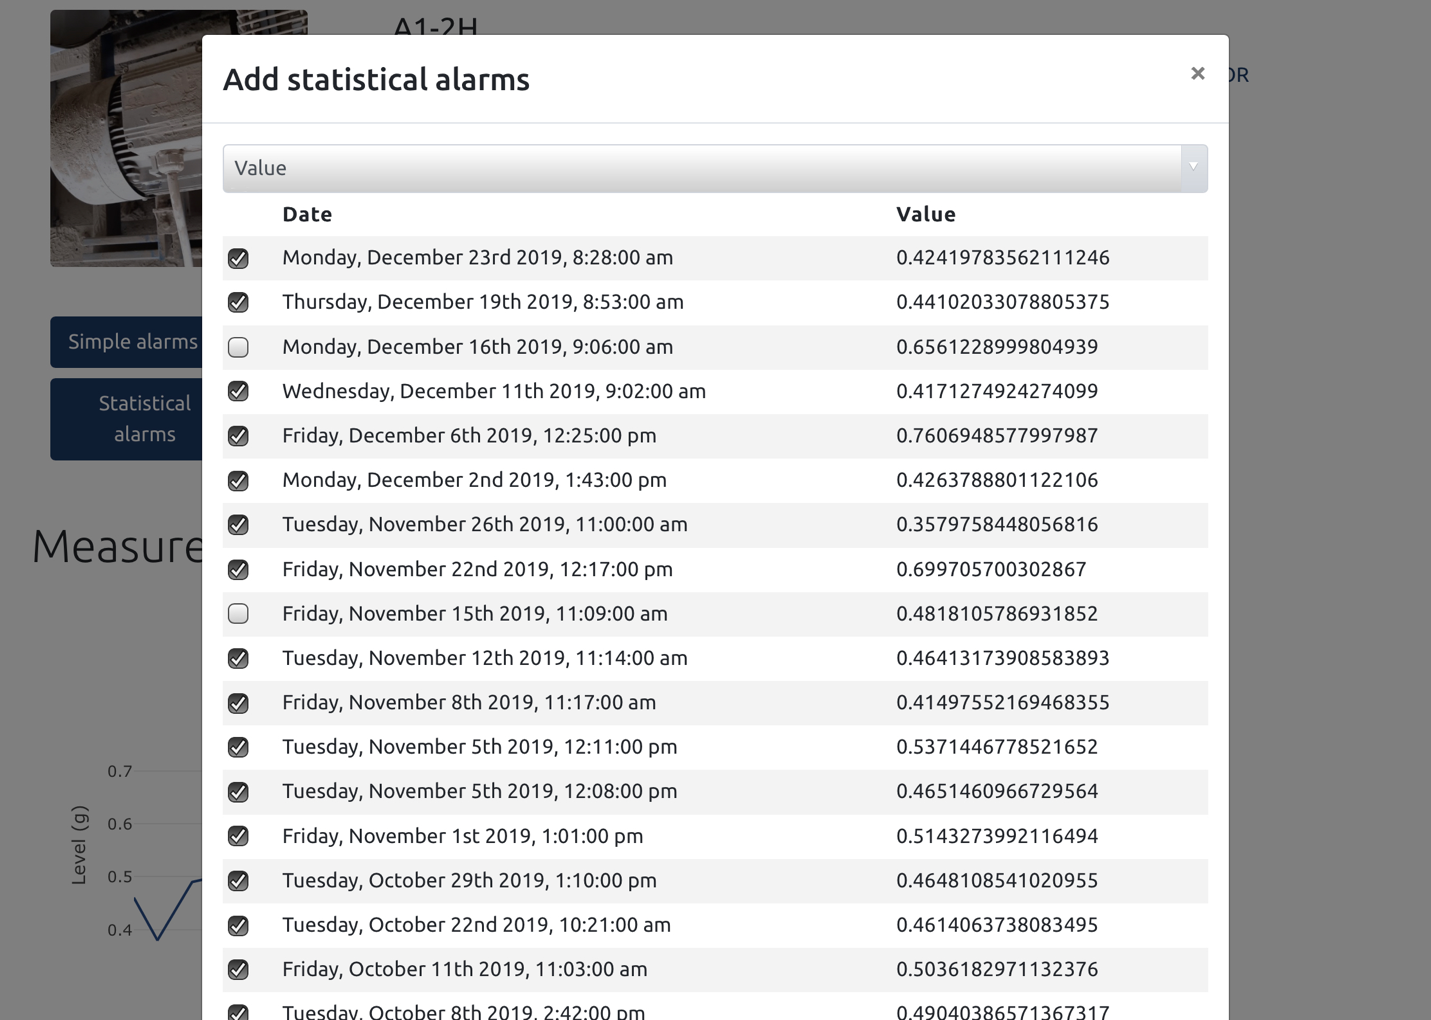1431x1020 pixels.
Task: Switch to Simple alarms
Action: point(131,341)
